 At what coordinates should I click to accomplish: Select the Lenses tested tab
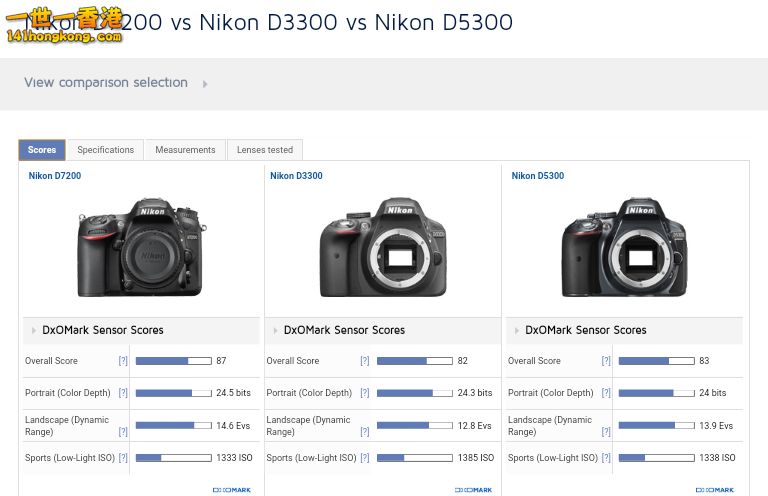pyautogui.click(x=265, y=150)
